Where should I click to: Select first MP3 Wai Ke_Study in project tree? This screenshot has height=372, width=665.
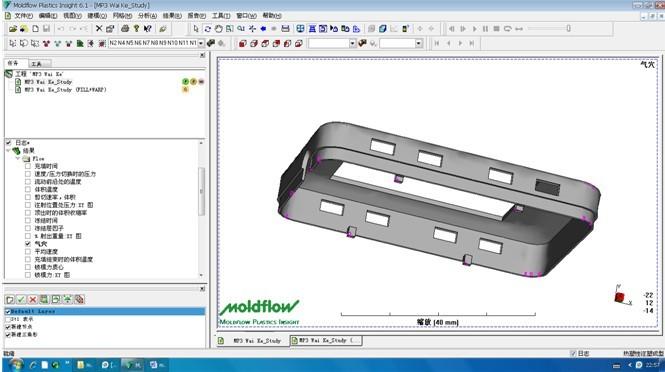[48, 82]
